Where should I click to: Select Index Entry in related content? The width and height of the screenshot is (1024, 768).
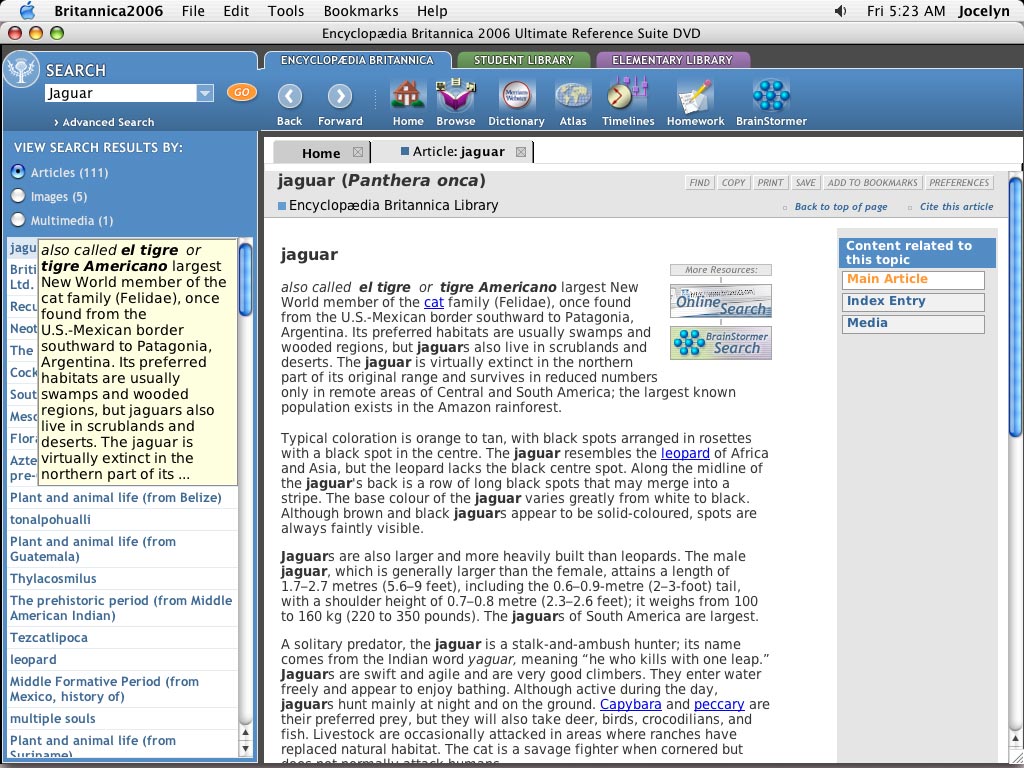pos(913,302)
